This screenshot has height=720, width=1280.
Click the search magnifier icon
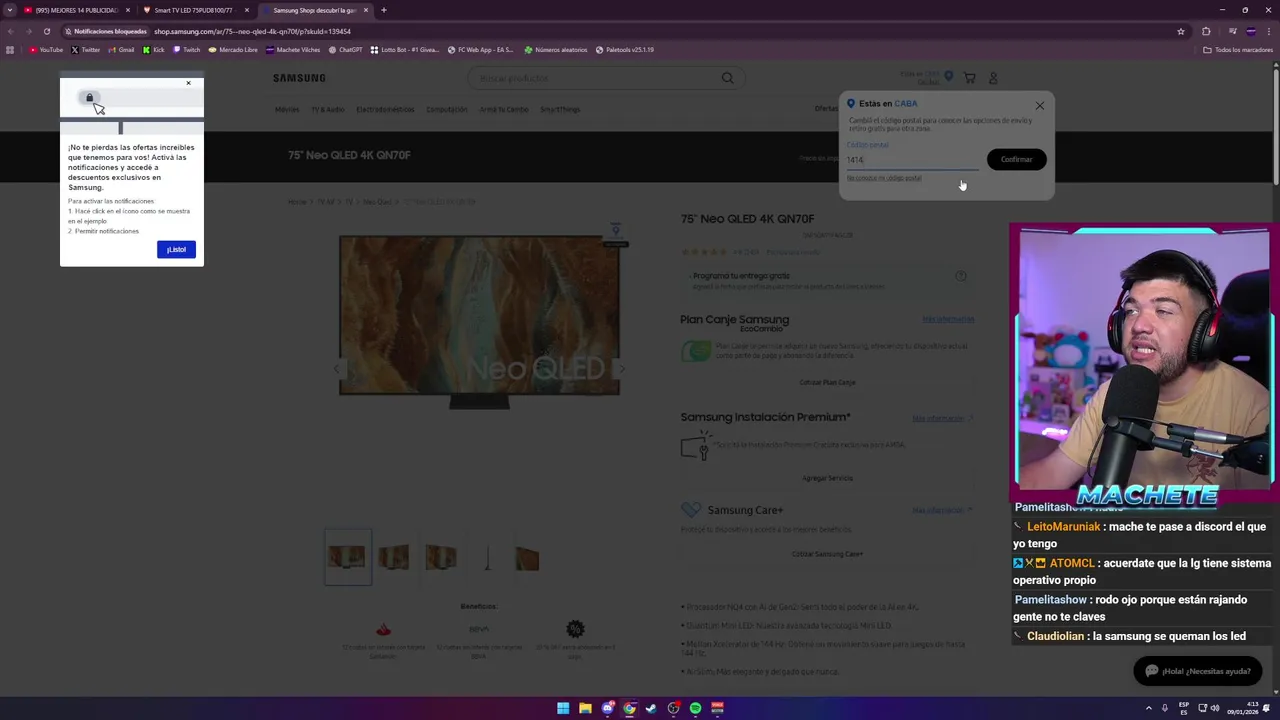(x=728, y=78)
